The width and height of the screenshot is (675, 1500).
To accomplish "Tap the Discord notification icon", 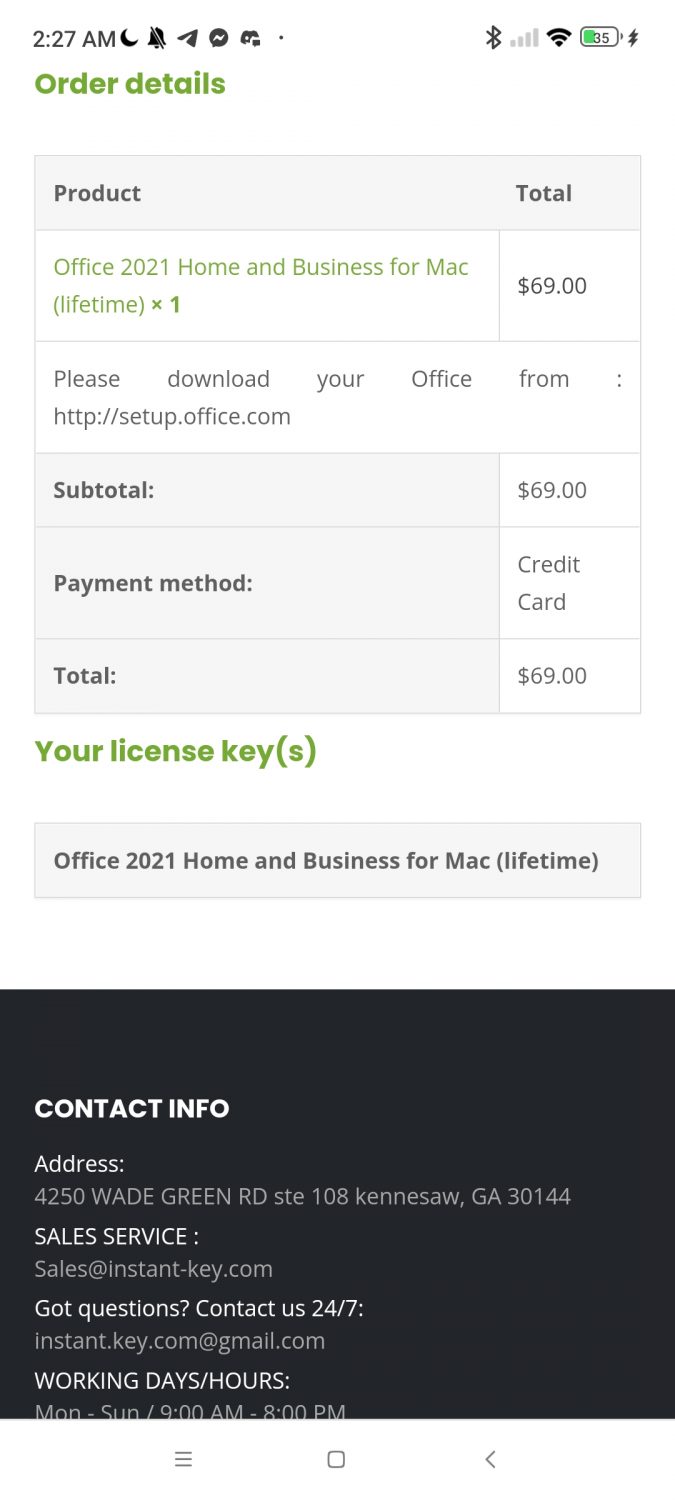I will coord(251,39).
